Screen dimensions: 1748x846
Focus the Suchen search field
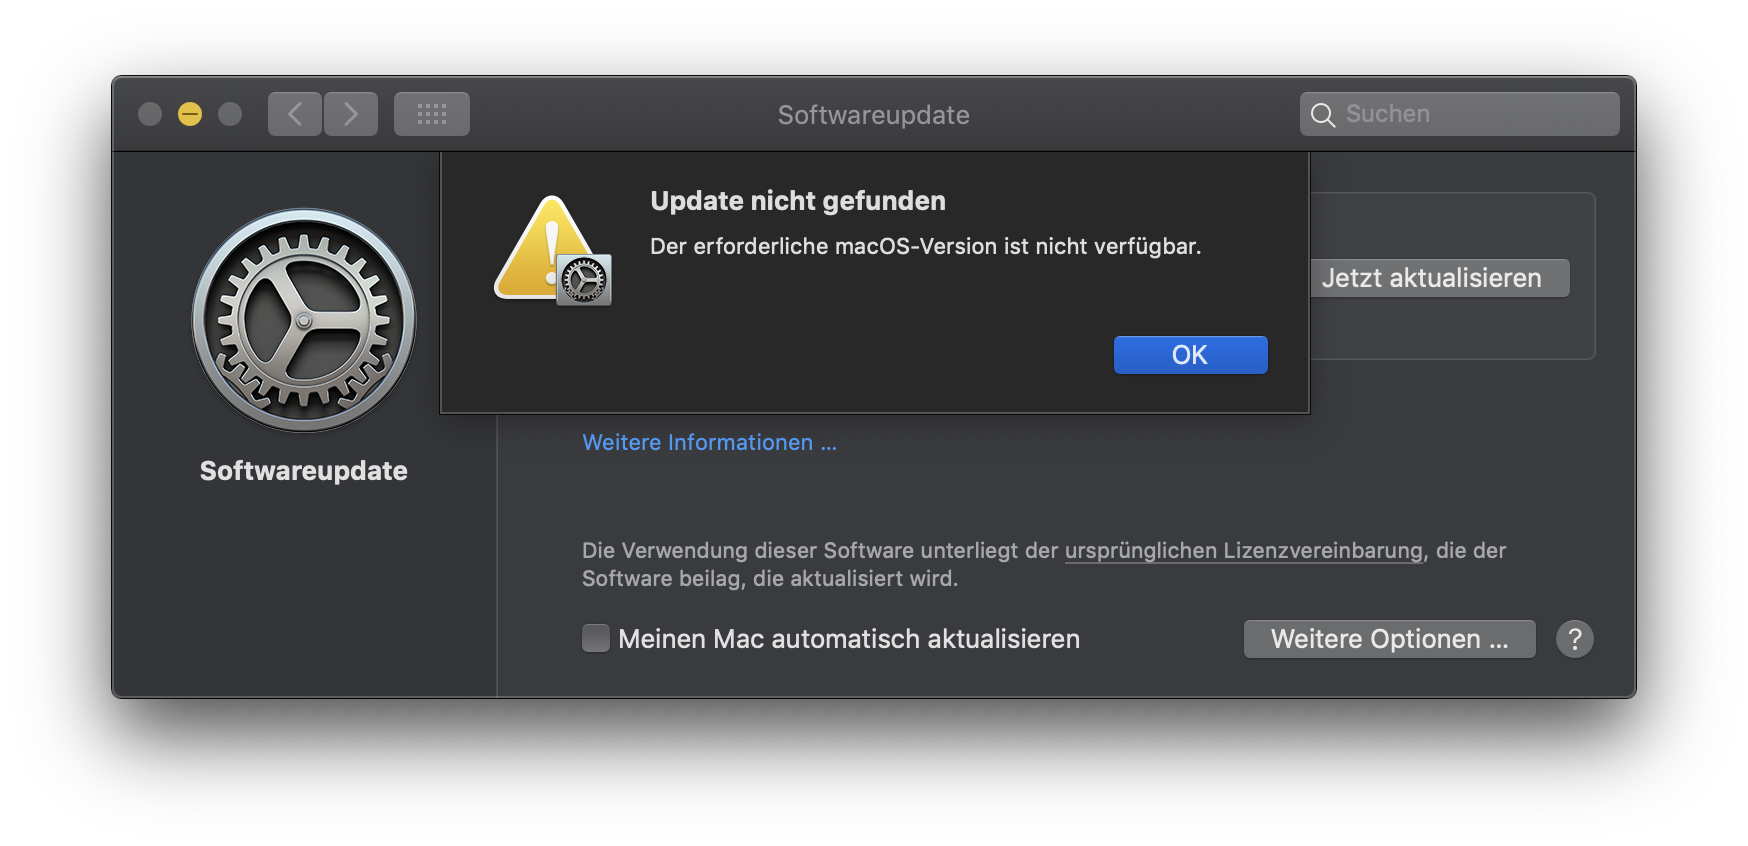(x=1470, y=114)
